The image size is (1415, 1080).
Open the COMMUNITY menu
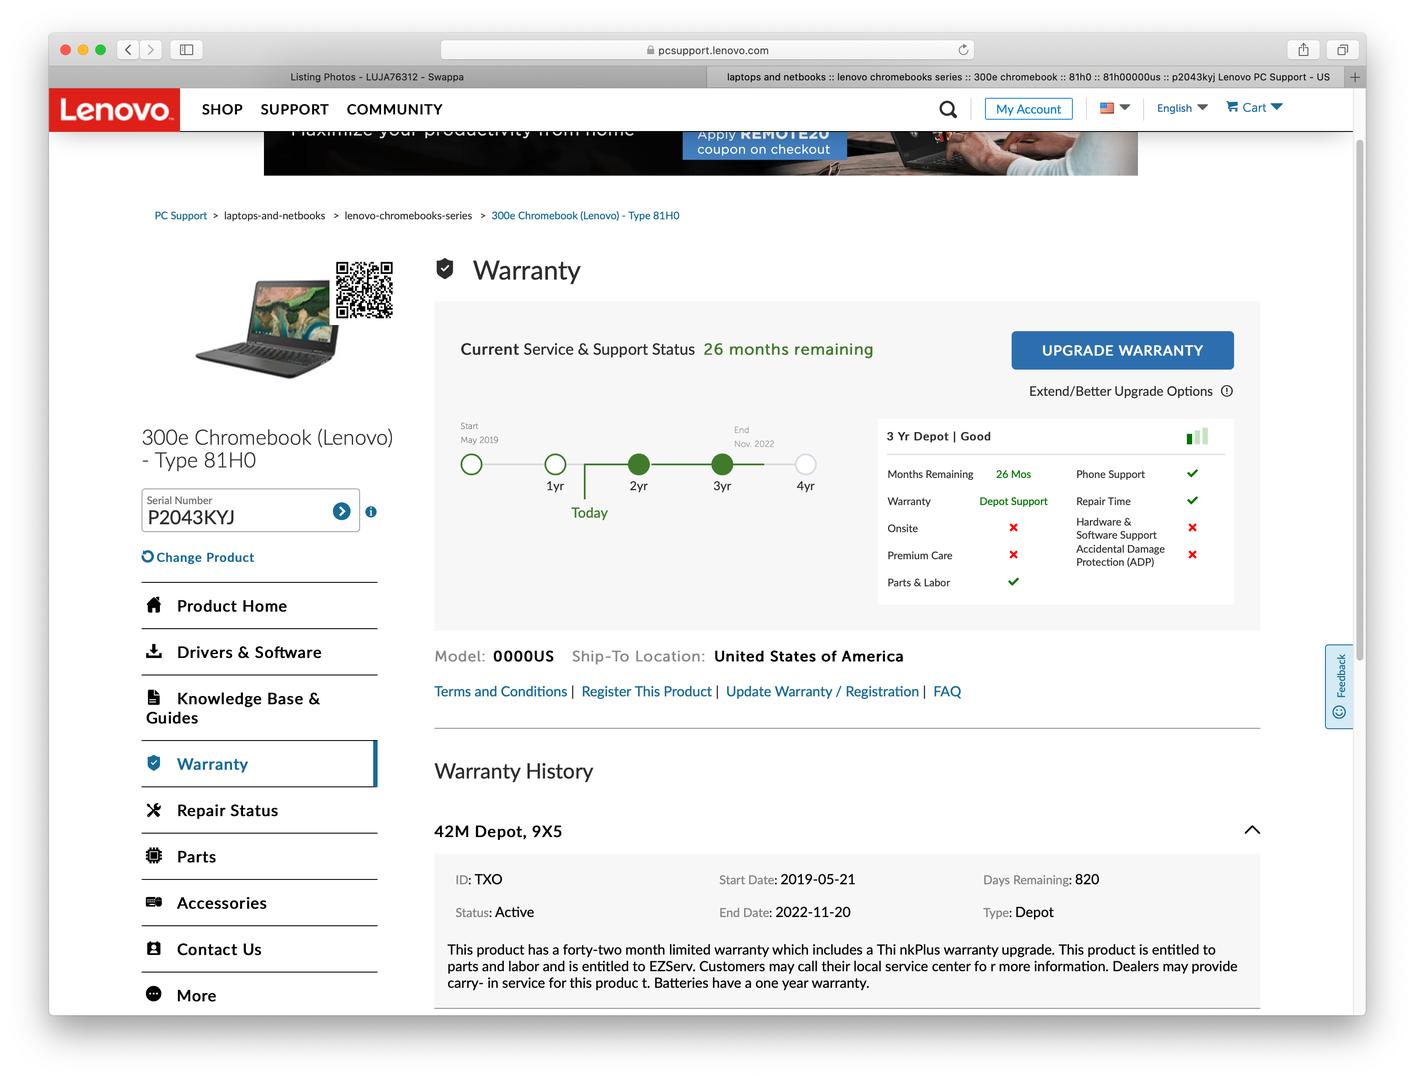pyautogui.click(x=395, y=109)
